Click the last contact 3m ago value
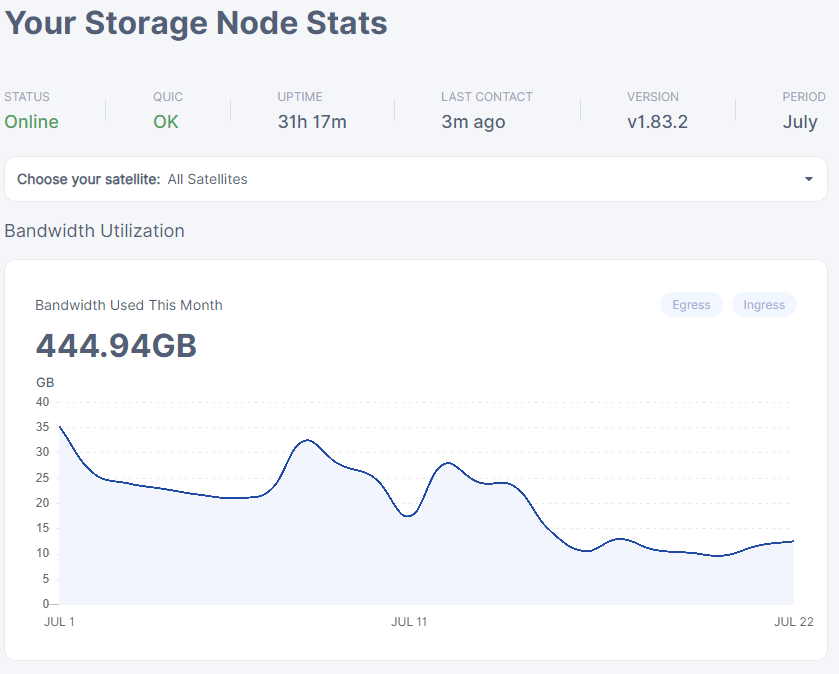Screen dimensions: 839x674 click(473, 122)
